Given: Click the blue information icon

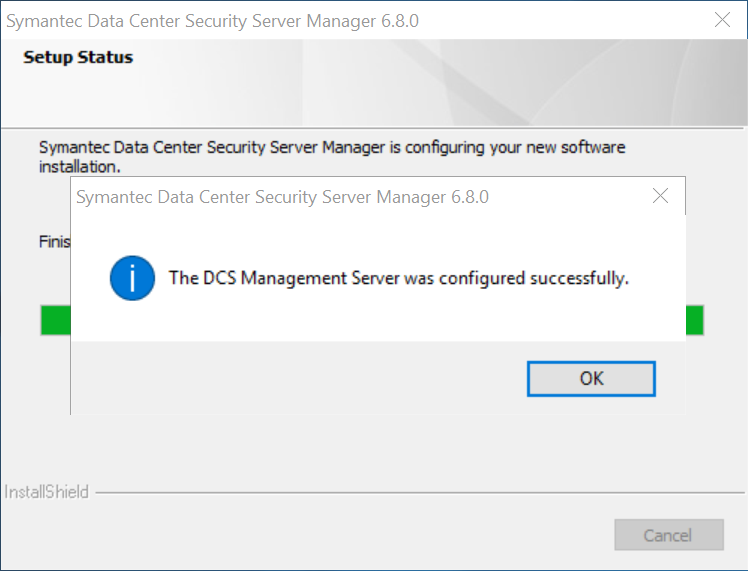Looking at the screenshot, I should click(x=132, y=278).
